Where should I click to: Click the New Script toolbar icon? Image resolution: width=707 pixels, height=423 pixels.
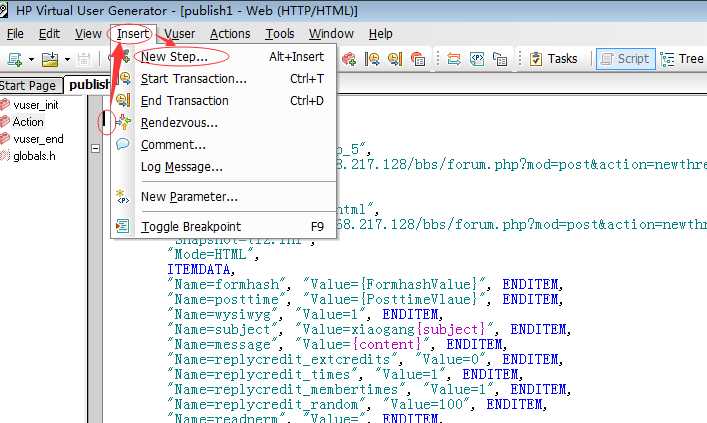pos(15,59)
